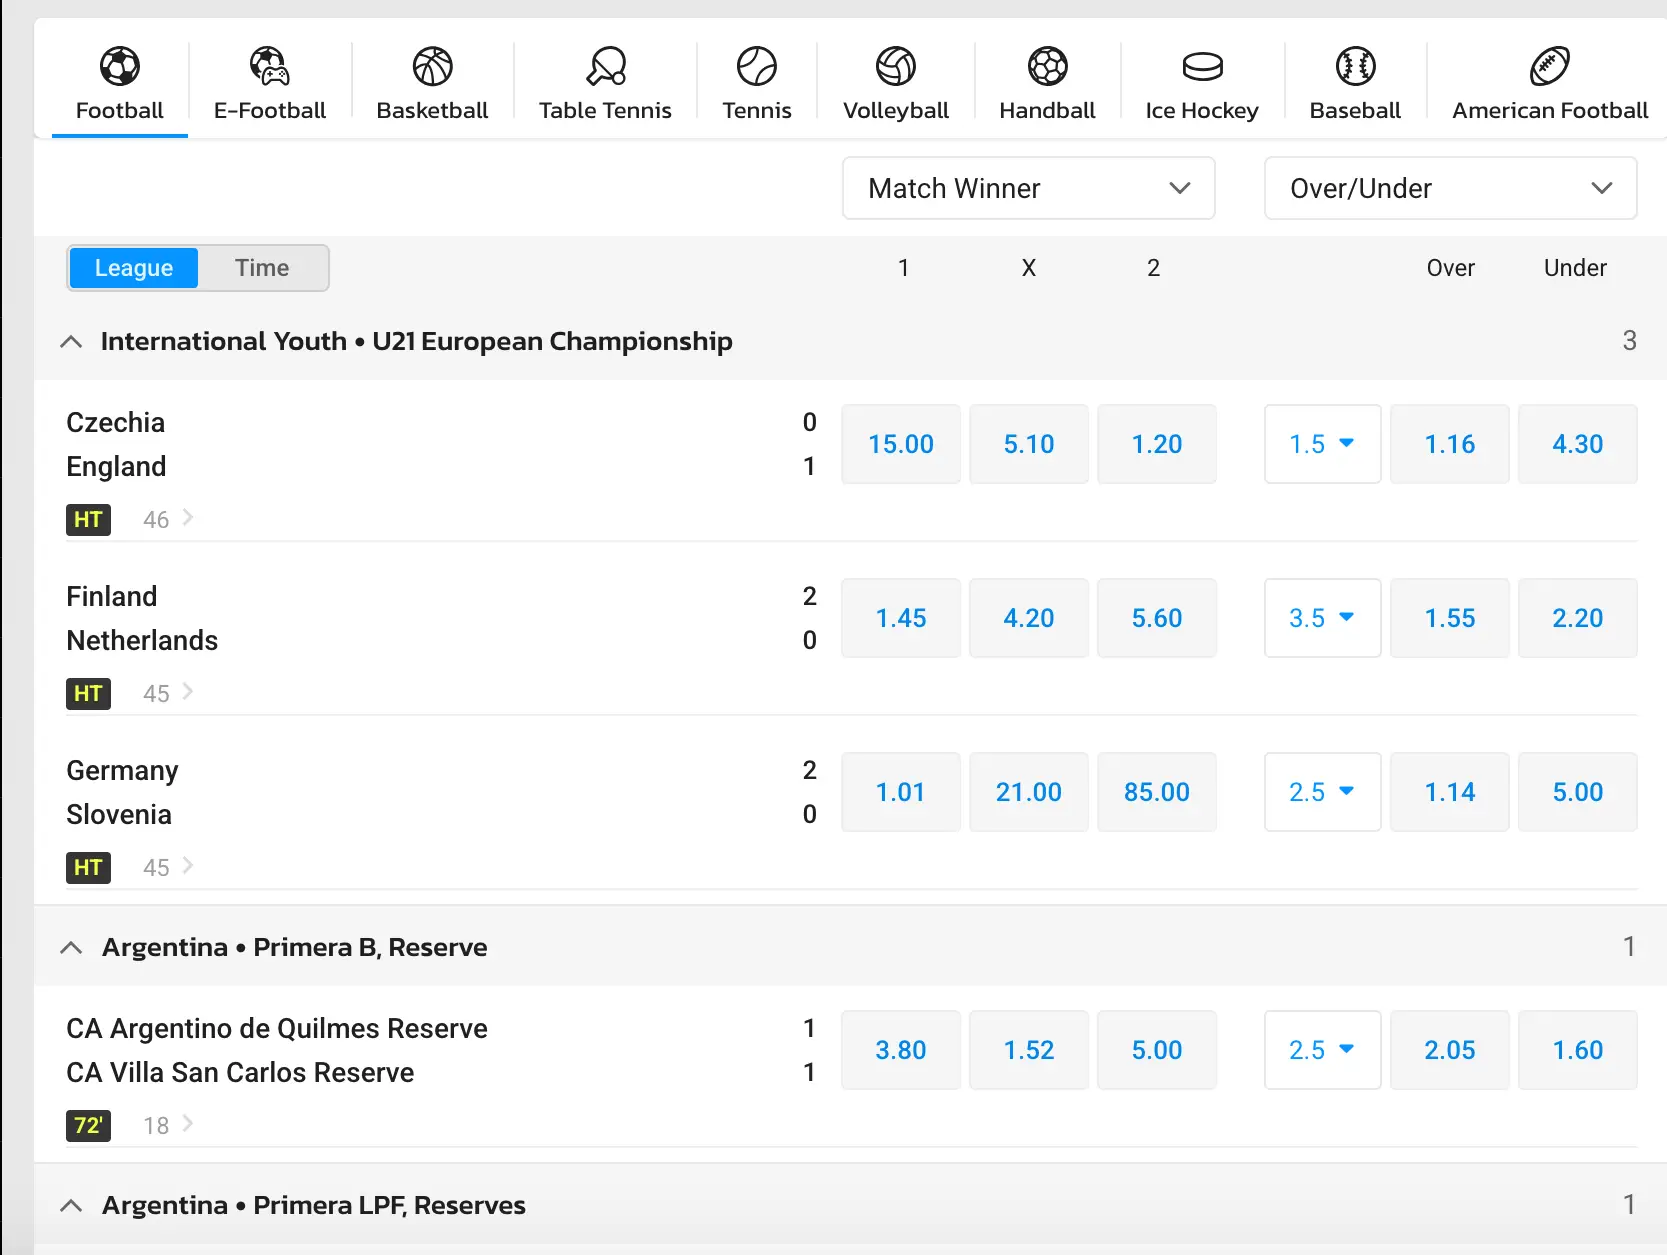Open the Over/Under market dropdown

coord(1450,188)
